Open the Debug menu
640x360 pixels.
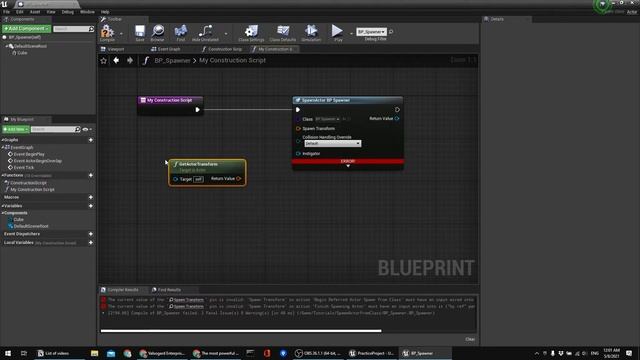(x=67, y=12)
